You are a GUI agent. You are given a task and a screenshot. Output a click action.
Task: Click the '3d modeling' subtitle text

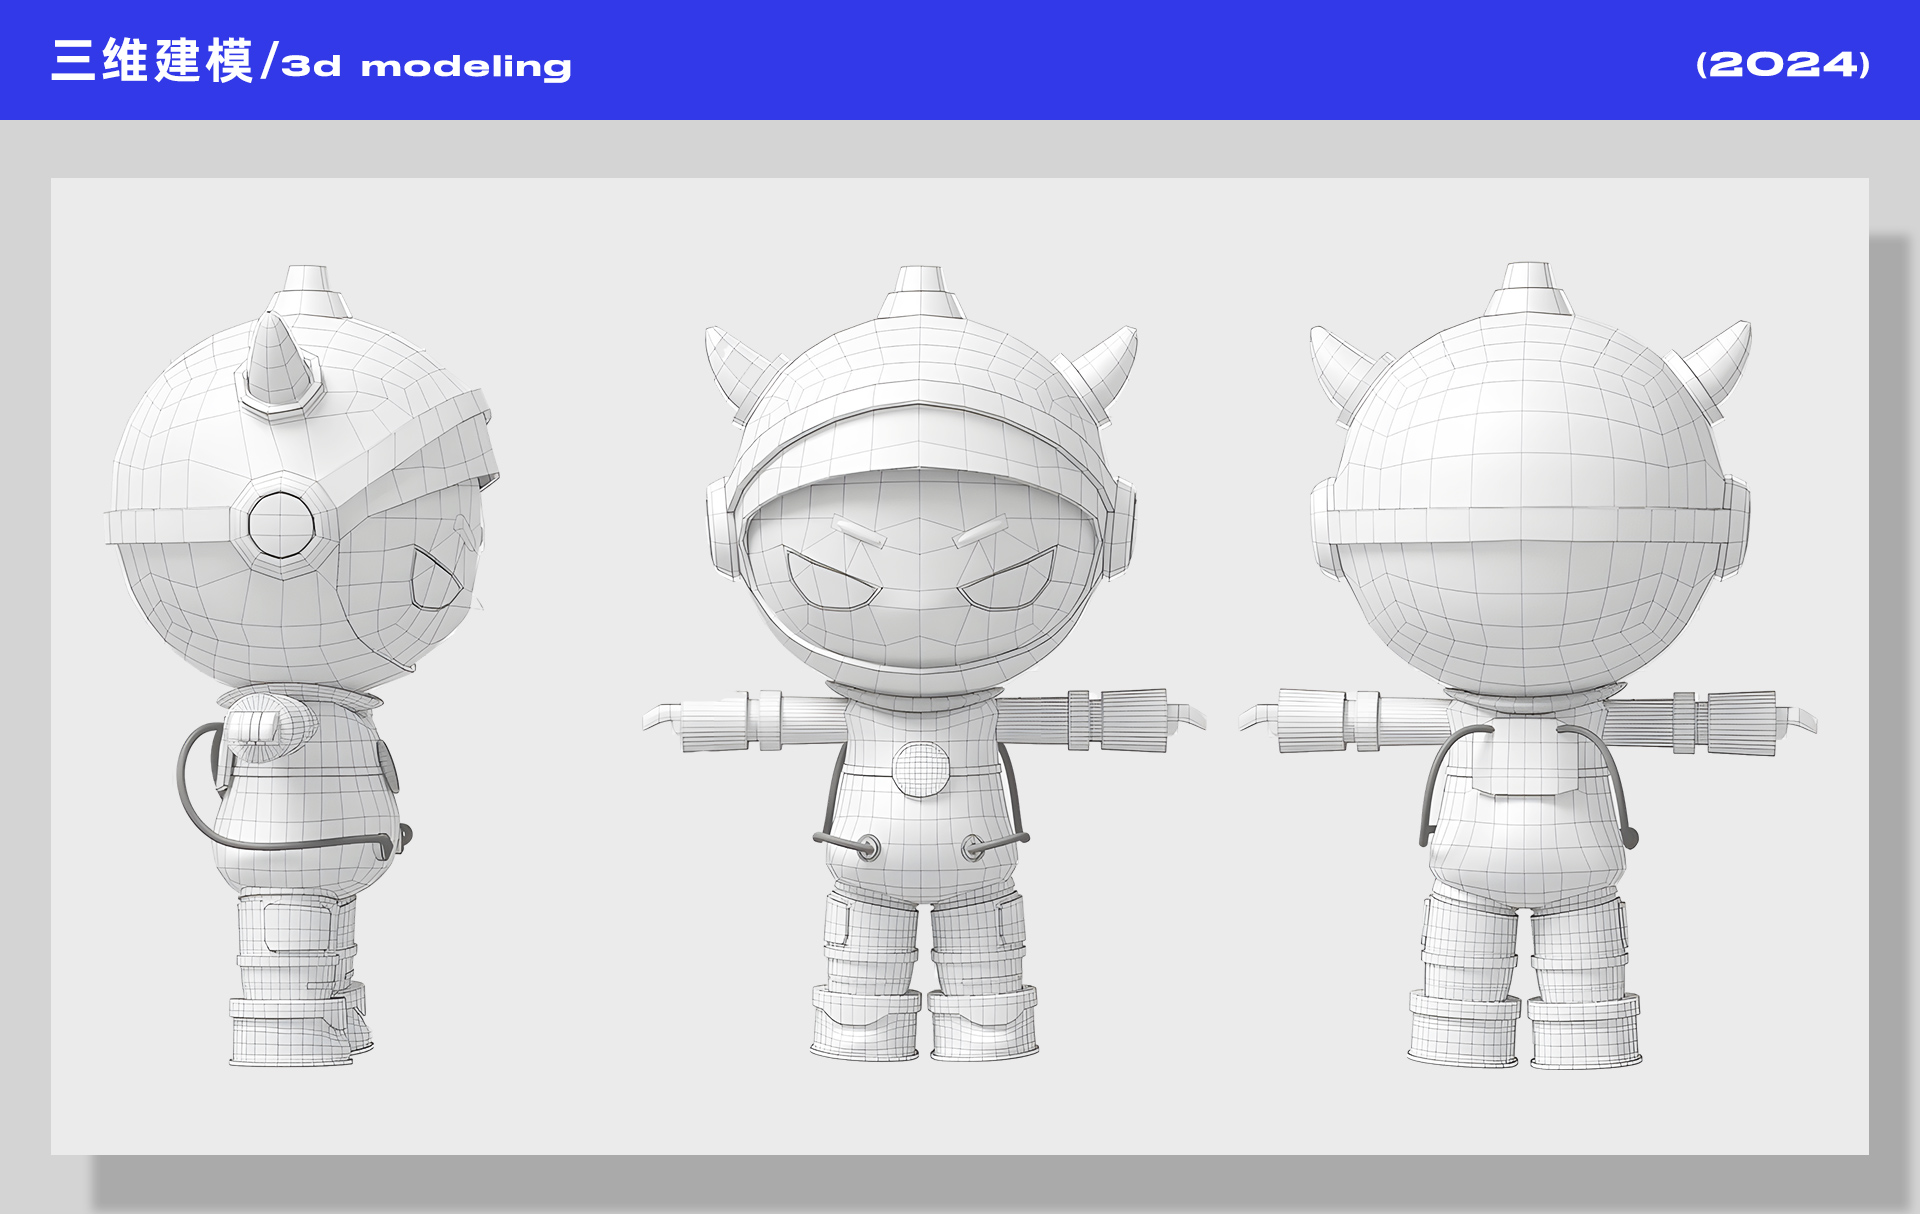(427, 67)
